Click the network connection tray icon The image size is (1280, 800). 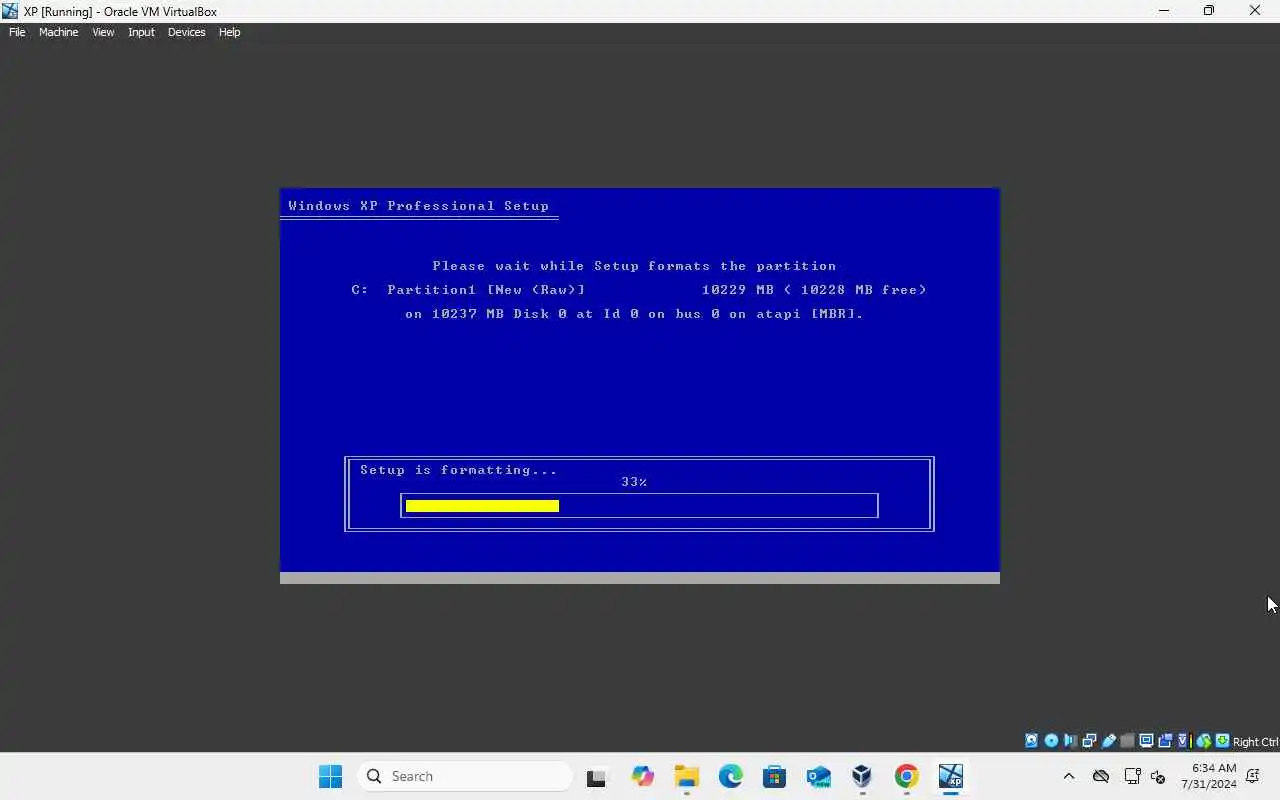[x=1133, y=776]
